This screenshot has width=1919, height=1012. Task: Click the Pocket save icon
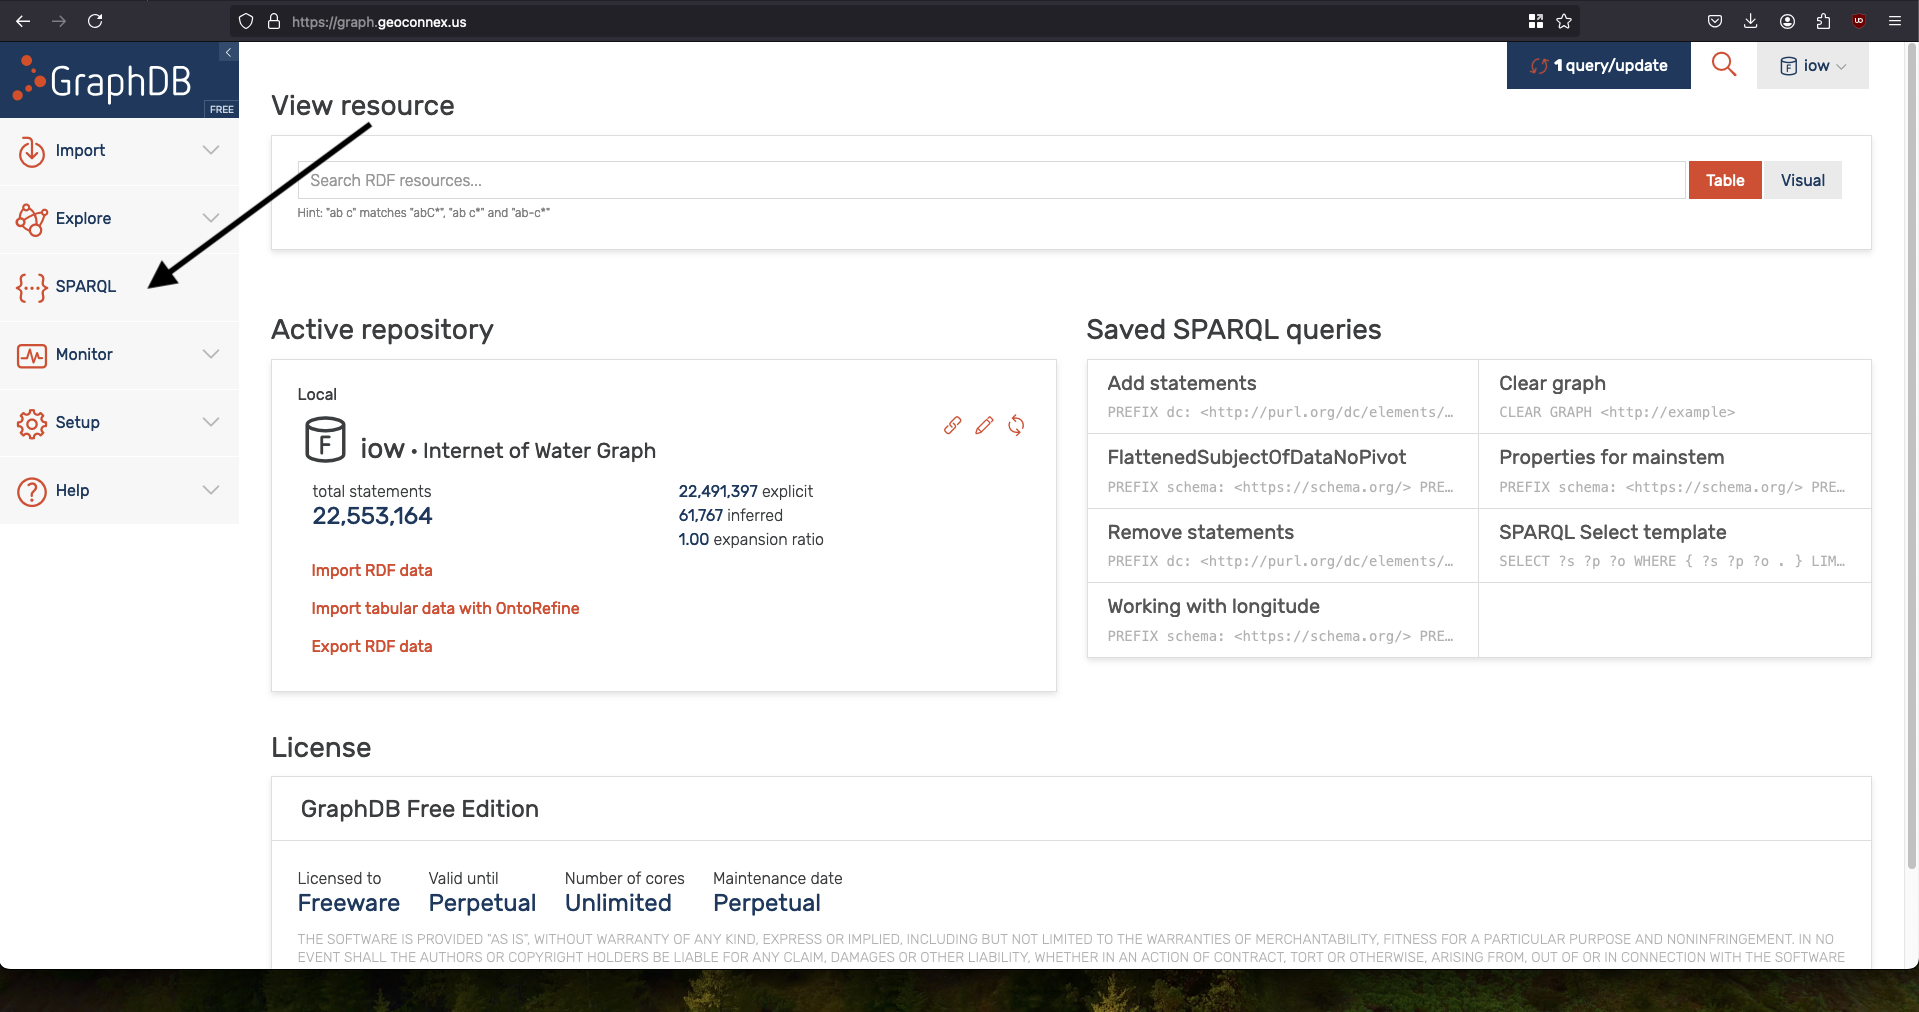coord(1714,21)
